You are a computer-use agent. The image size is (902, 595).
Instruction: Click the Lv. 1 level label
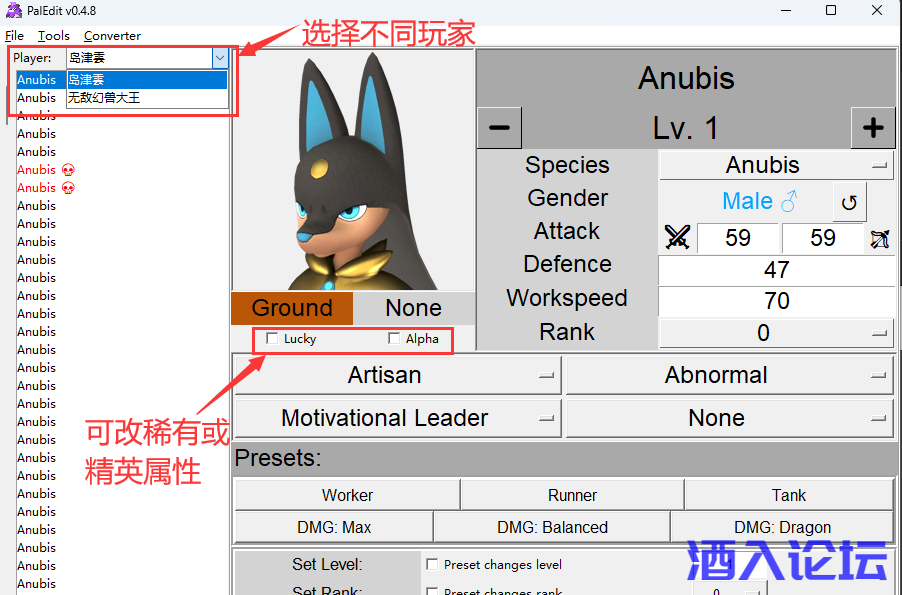click(686, 128)
